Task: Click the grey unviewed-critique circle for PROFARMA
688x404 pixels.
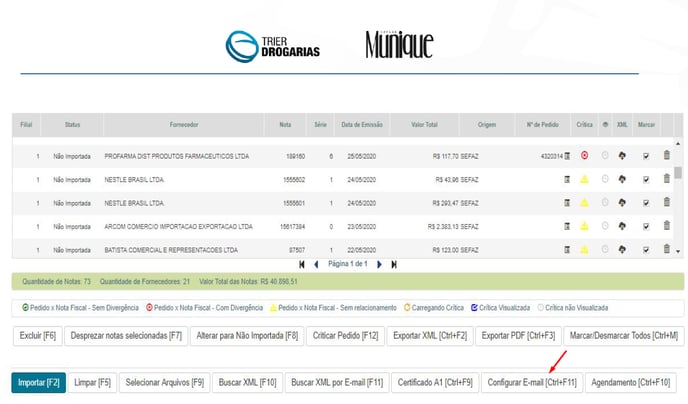Action: pyautogui.click(x=605, y=155)
